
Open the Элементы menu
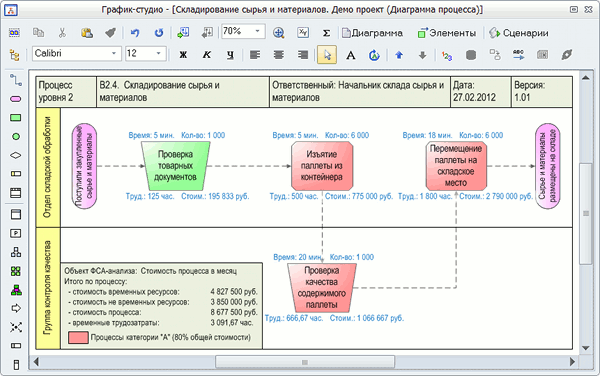tap(447, 33)
